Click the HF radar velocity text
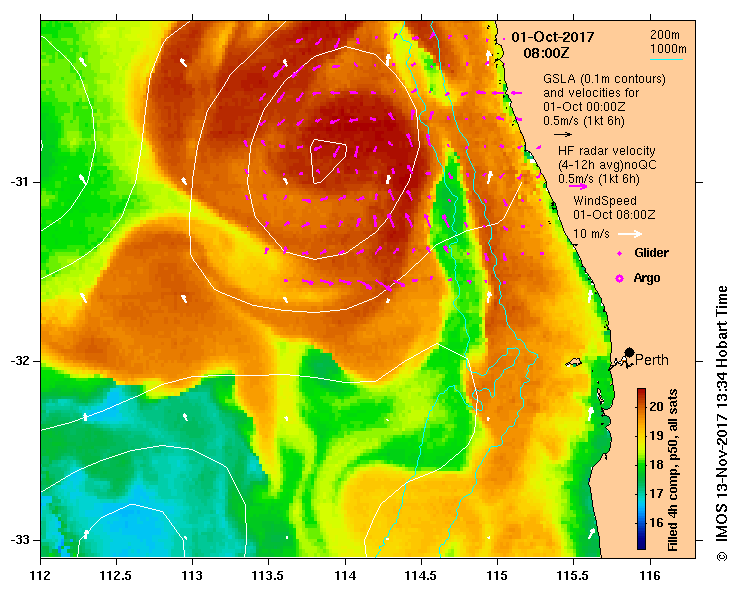Image resolution: width=739 pixels, height=592 pixels. (x=607, y=151)
